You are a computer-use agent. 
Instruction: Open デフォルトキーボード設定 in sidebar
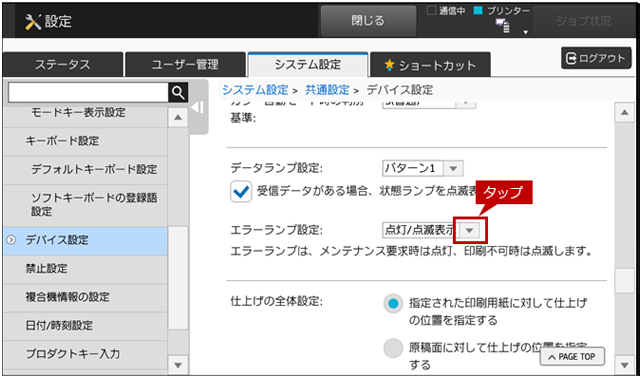pos(85,170)
